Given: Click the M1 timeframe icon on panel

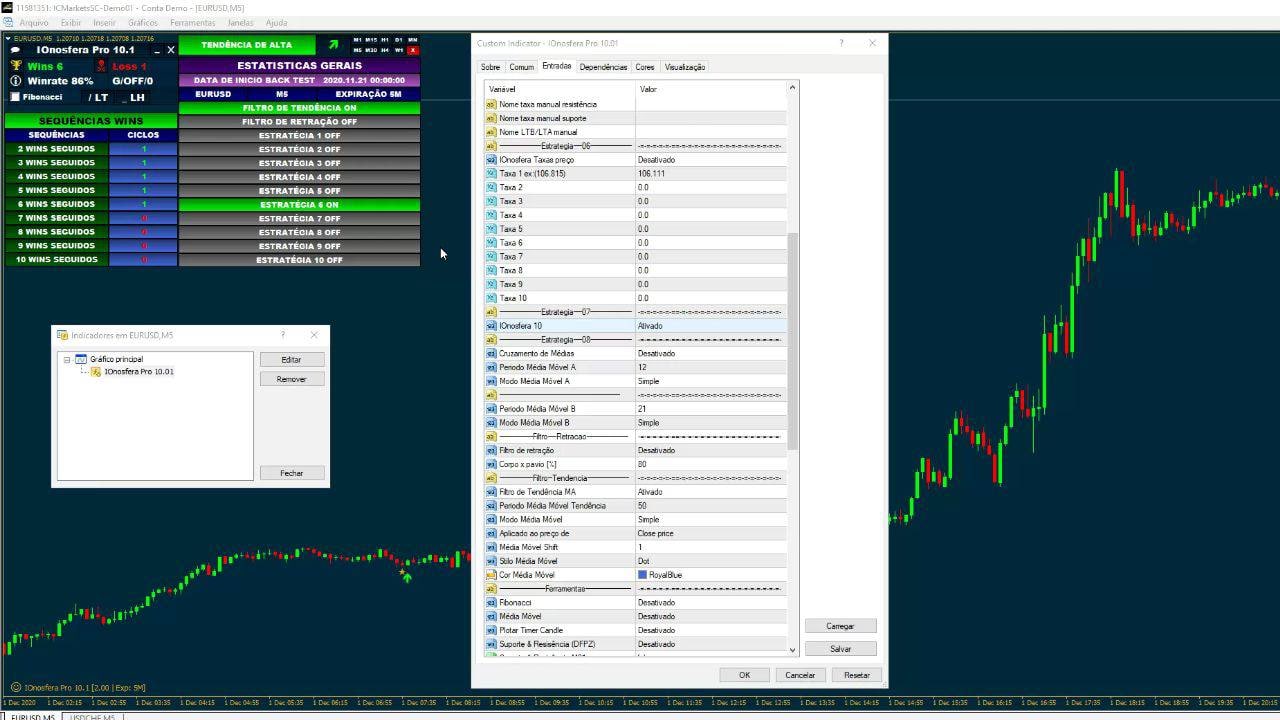Looking at the screenshot, I should [357, 40].
